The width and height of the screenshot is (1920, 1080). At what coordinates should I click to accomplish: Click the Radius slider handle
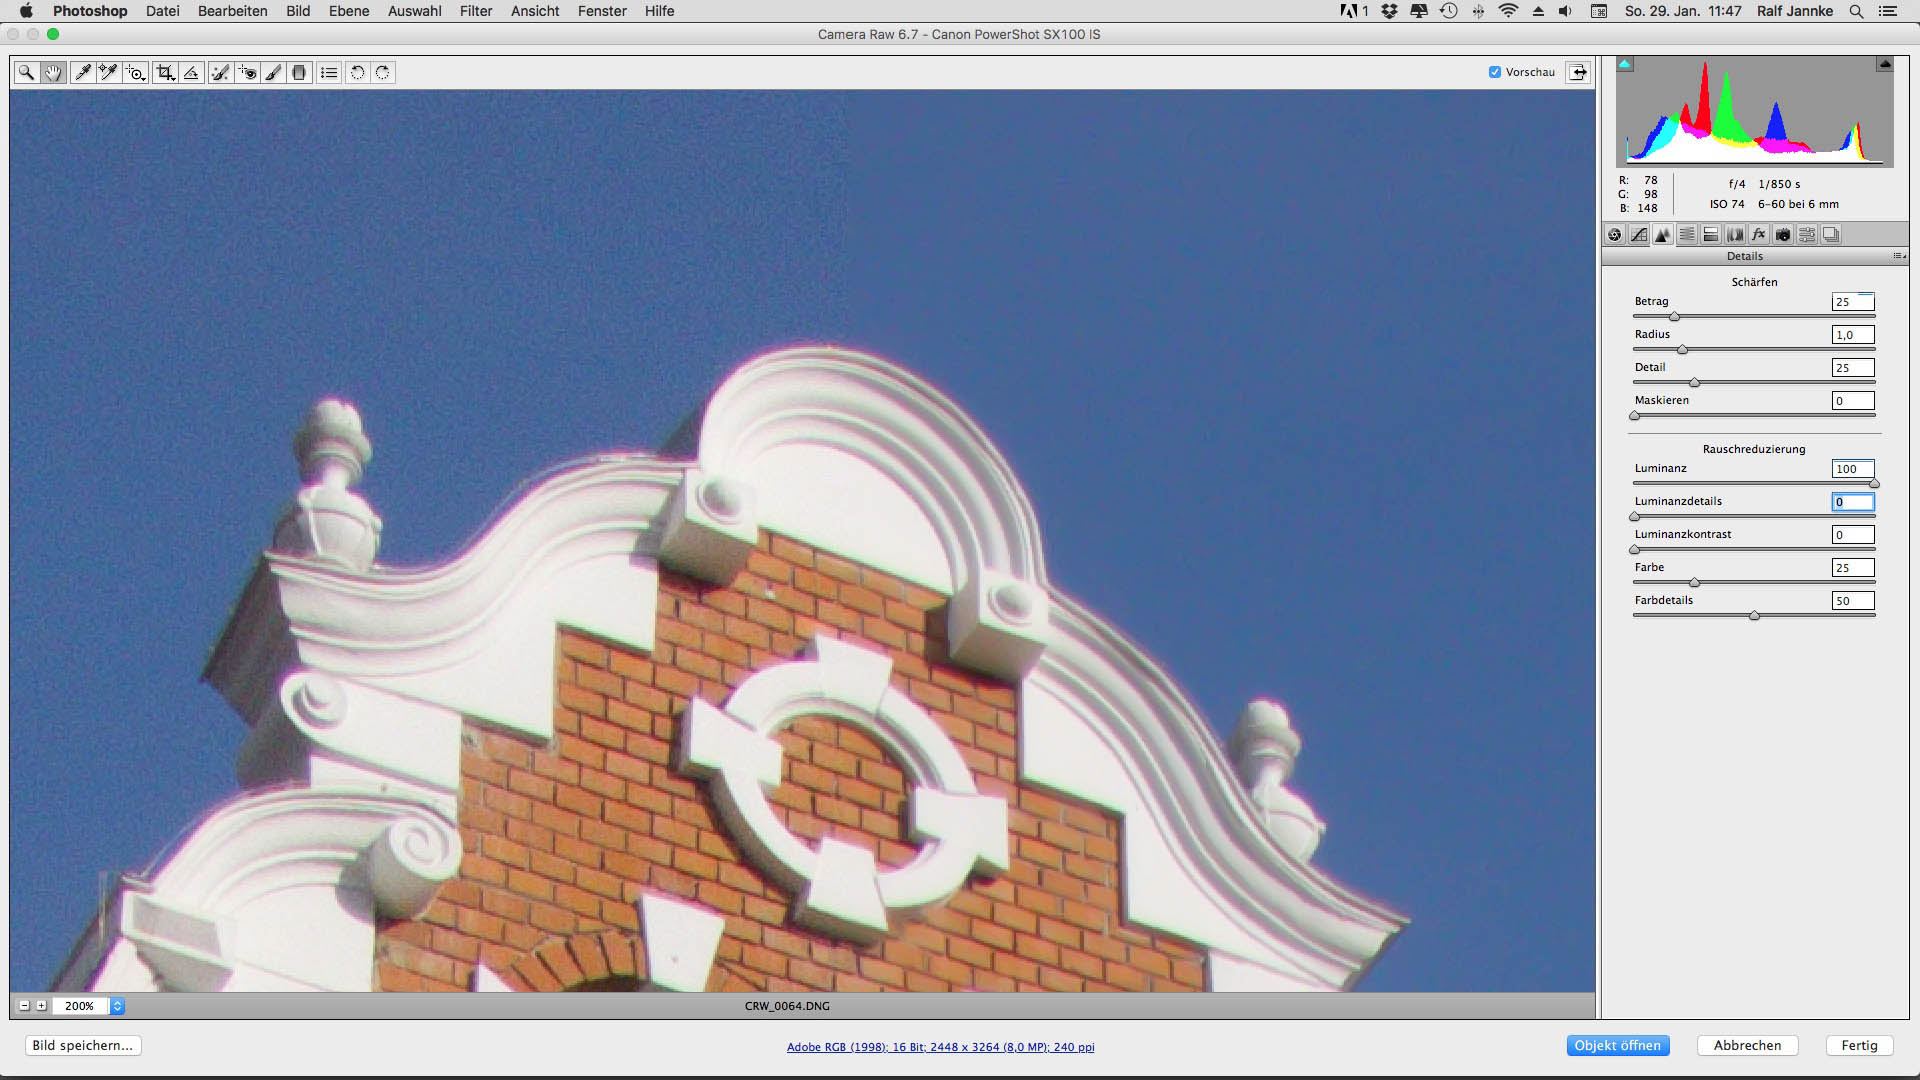[x=1682, y=350]
